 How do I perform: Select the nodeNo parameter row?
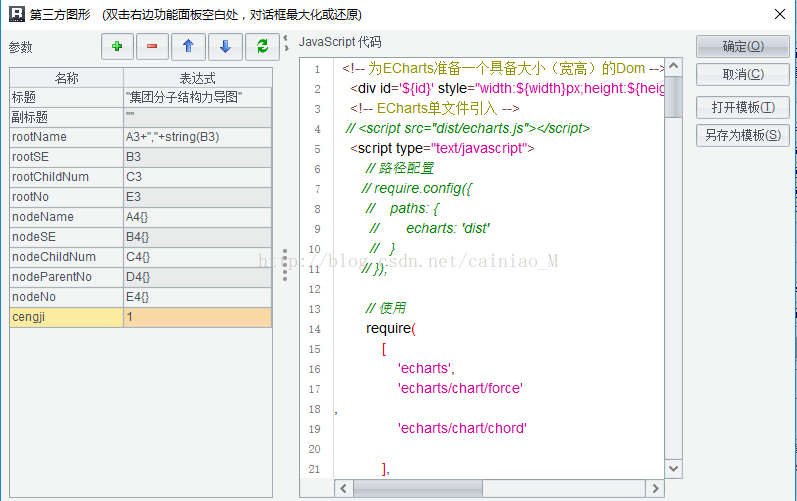(67, 297)
